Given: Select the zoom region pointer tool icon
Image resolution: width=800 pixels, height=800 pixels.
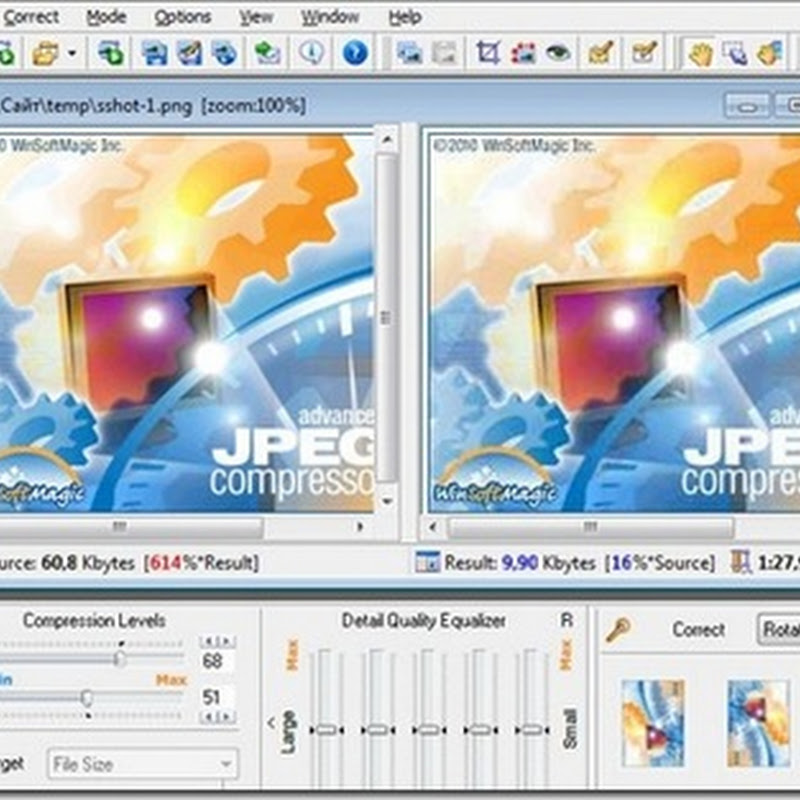Looking at the screenshot, I should [x=735, y=53].
